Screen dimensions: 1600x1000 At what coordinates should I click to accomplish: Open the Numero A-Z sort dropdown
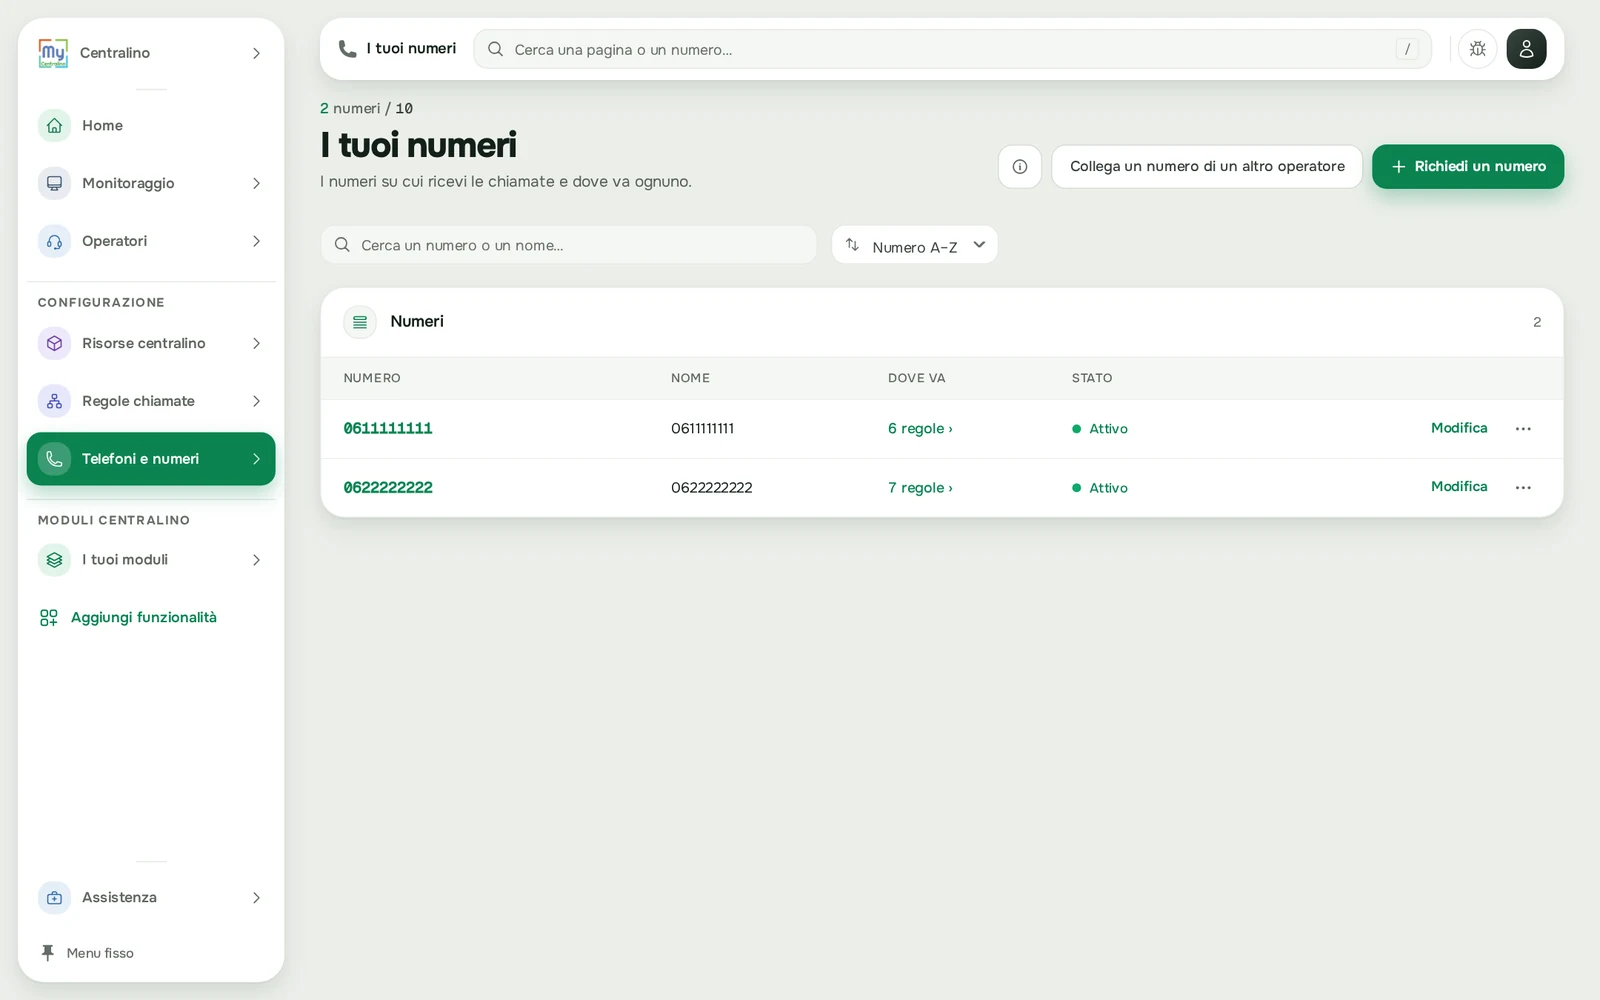click(915, 245)
